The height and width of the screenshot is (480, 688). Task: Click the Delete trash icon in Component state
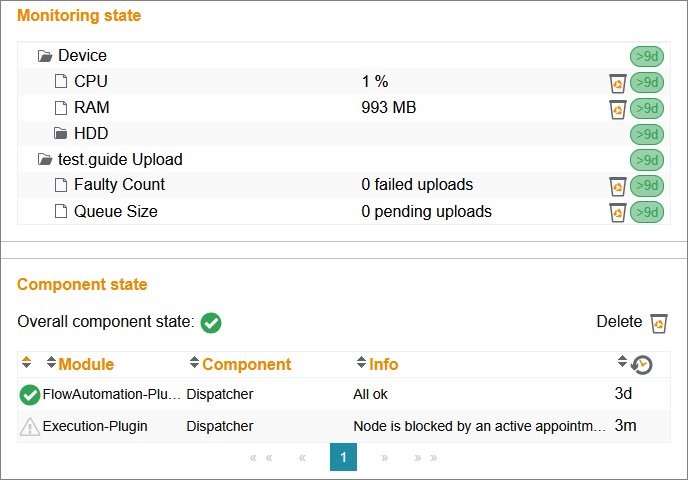click(659, 324)
